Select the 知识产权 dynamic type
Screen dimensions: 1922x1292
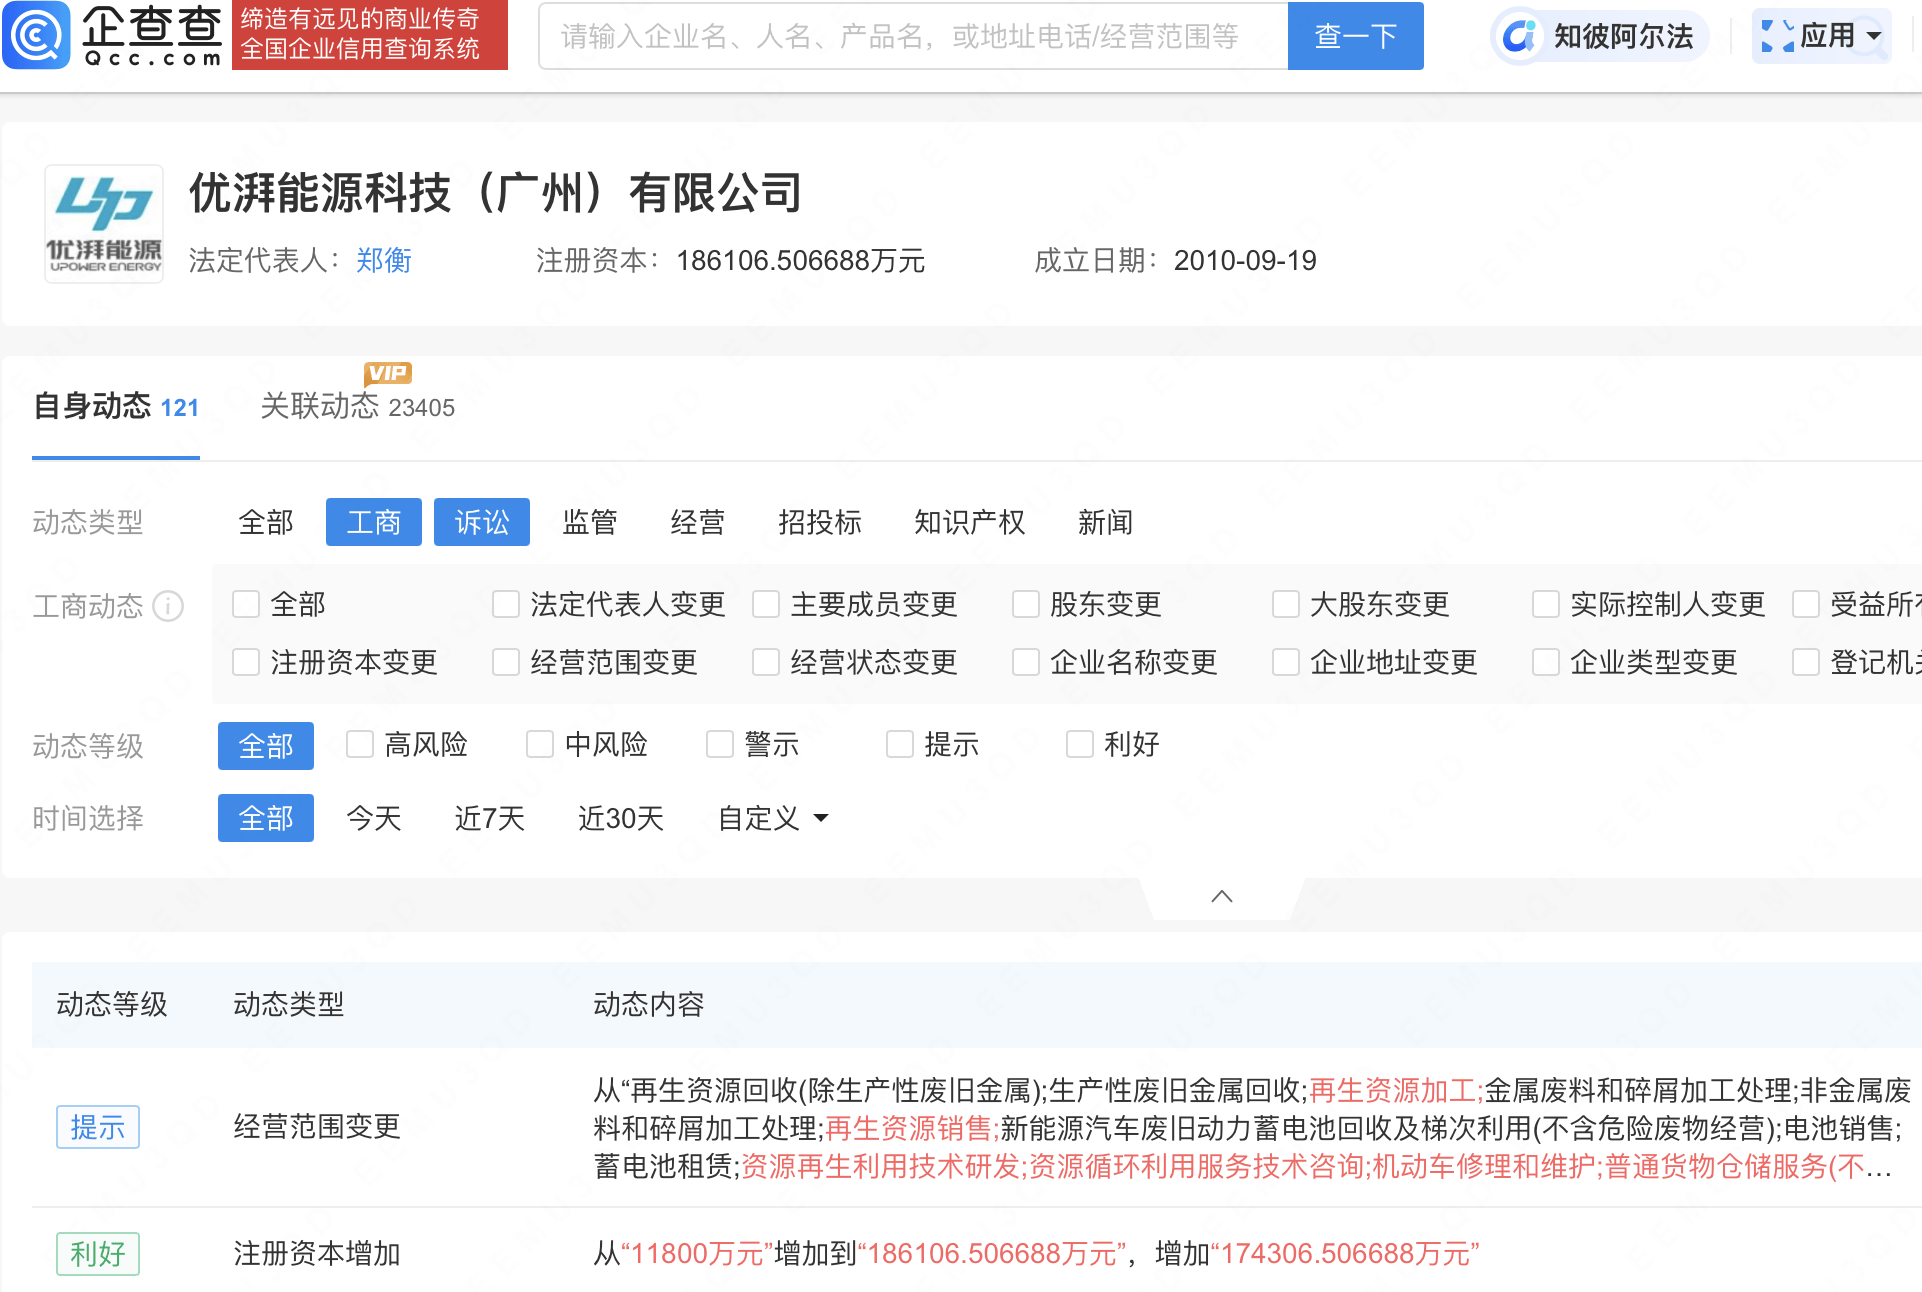[970, 522]
